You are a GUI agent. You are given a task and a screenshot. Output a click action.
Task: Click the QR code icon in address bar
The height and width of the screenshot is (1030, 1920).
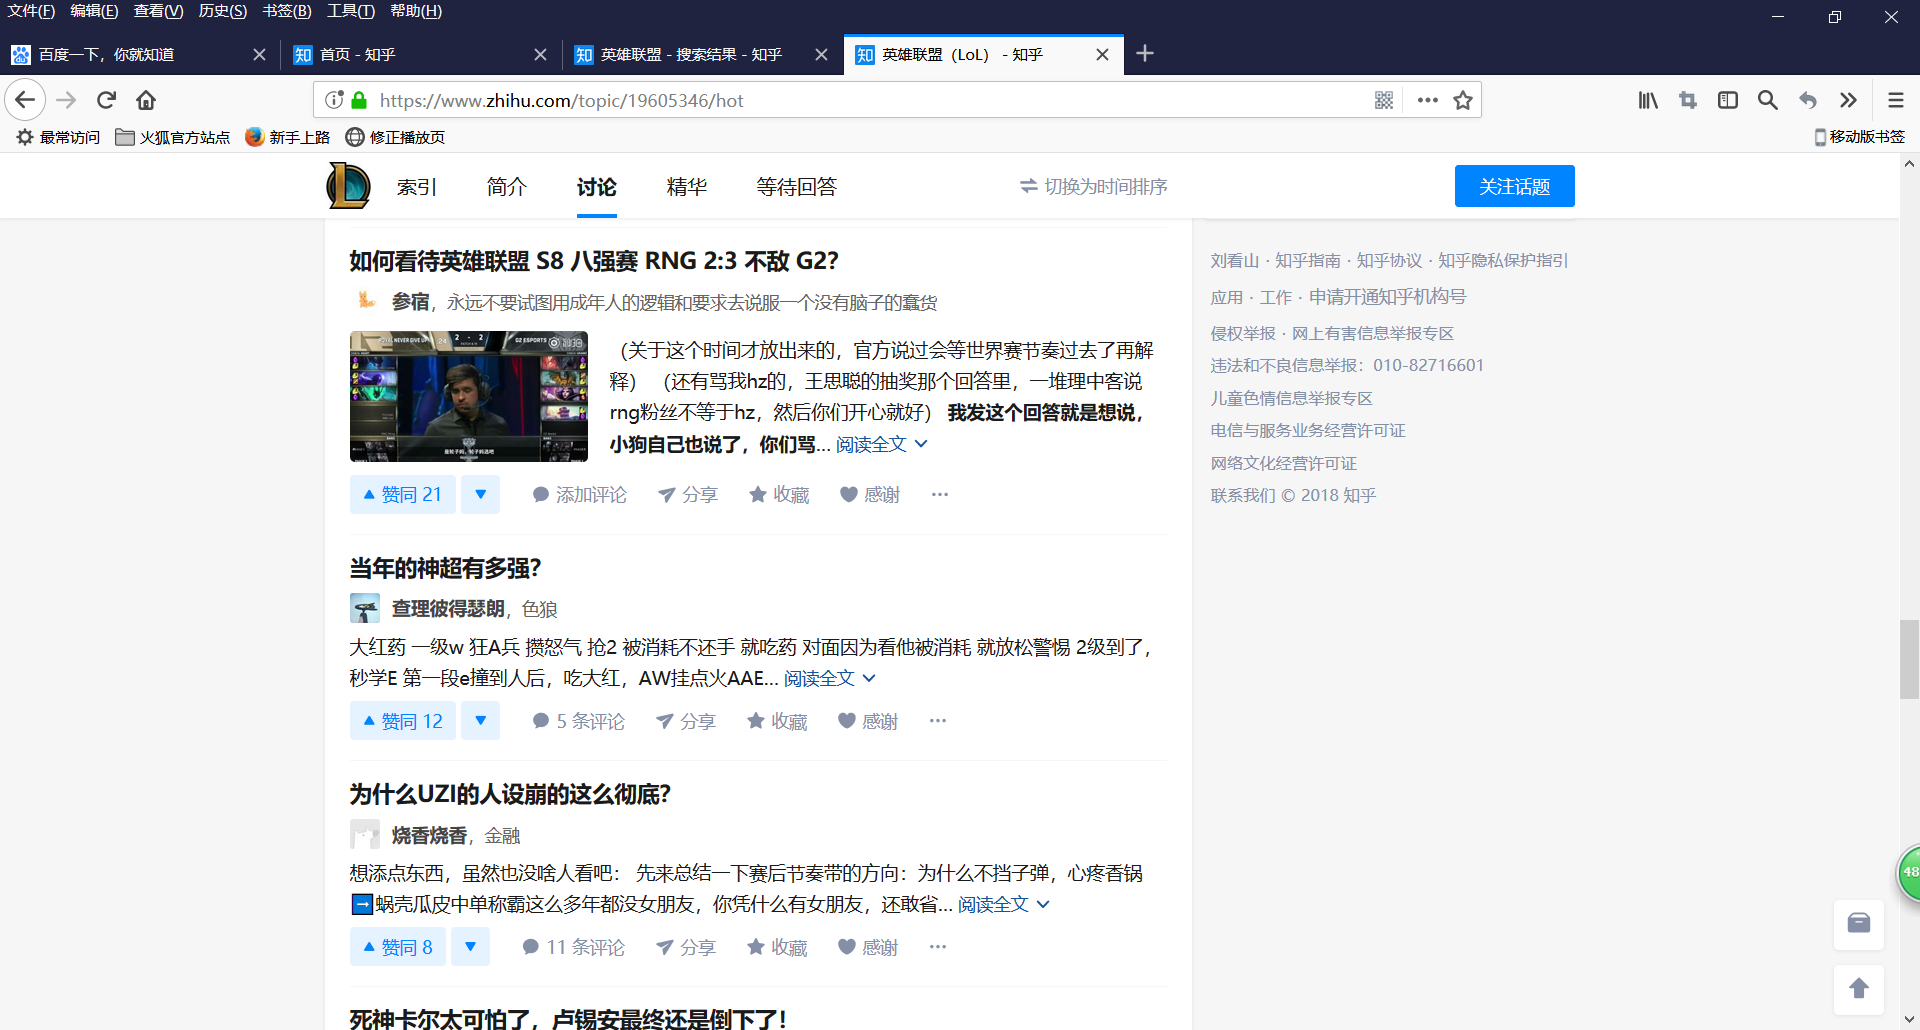[1384, 100]
